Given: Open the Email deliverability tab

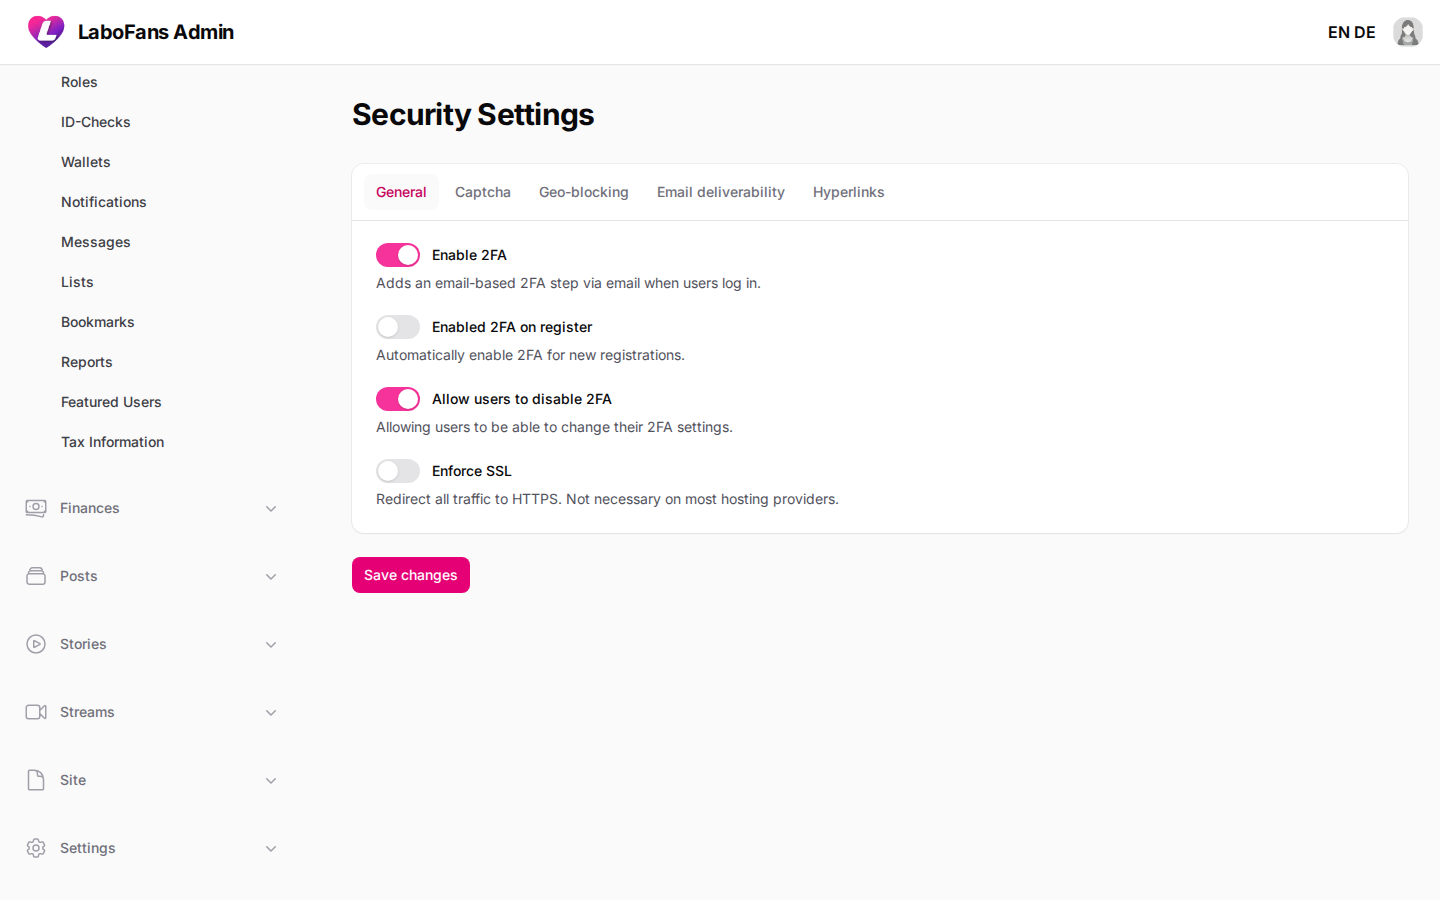Looking at the screenshot, I should 721,192.
